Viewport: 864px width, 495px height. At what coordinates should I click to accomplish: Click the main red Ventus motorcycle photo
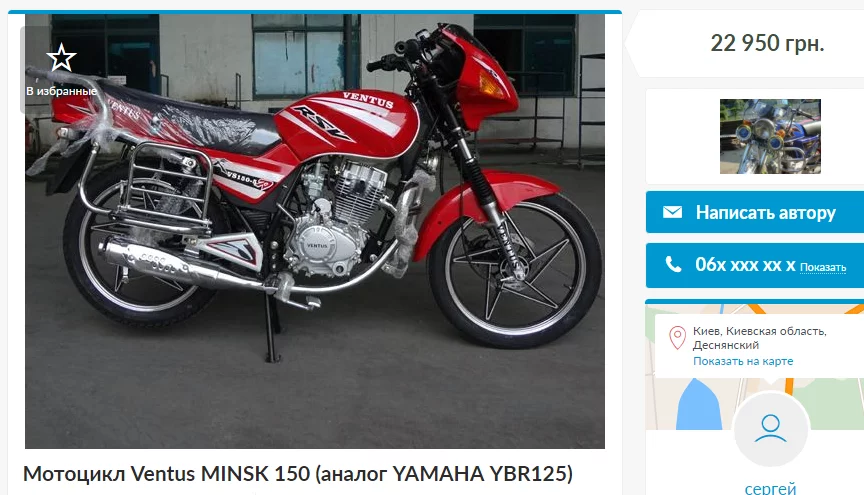click(x=315, y=231)
